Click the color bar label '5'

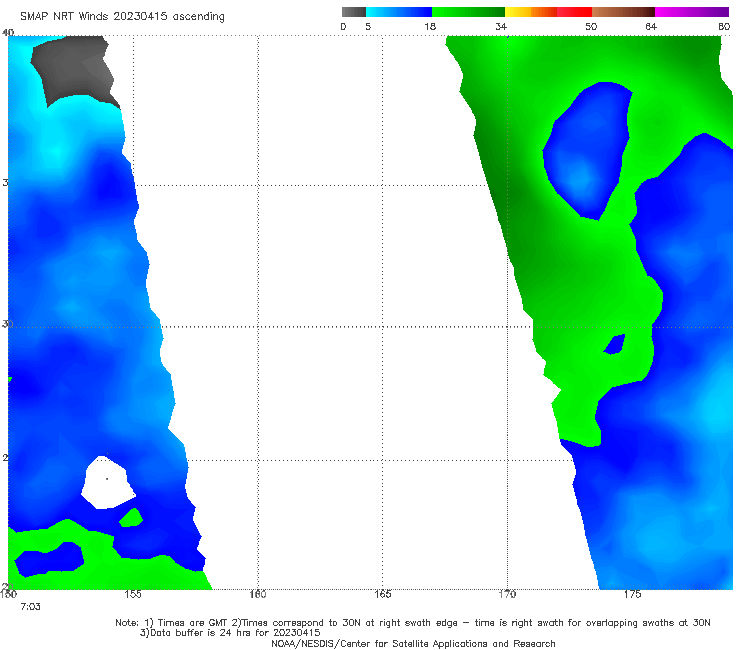click(368, 26)
